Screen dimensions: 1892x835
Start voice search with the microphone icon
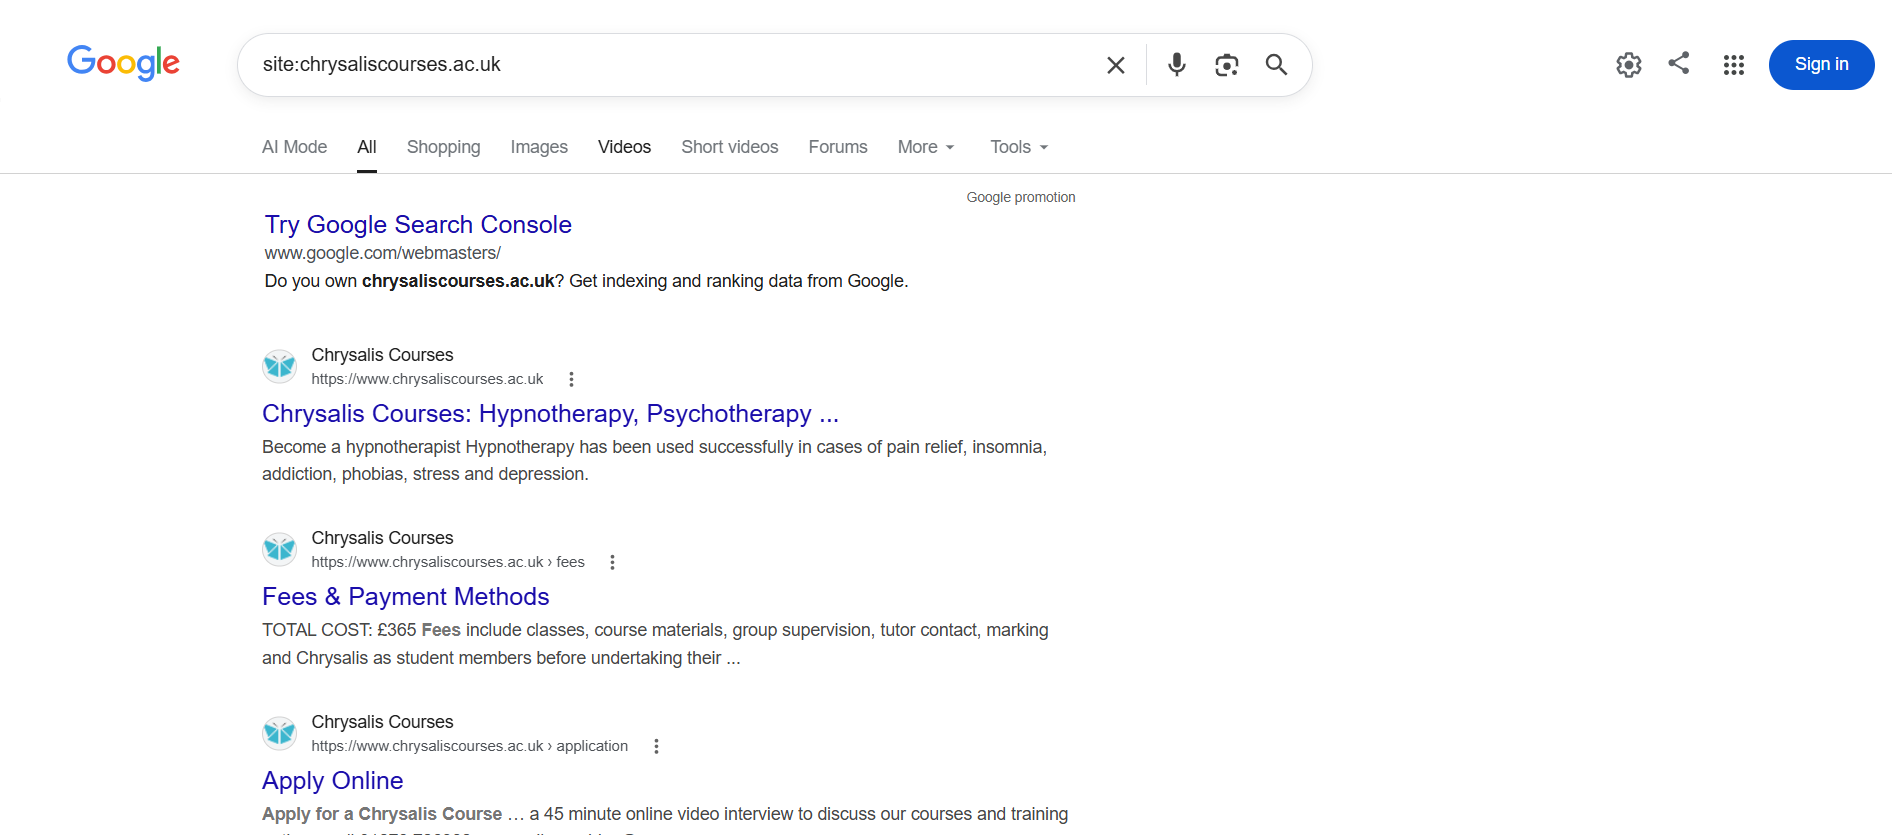[1177, 65]
